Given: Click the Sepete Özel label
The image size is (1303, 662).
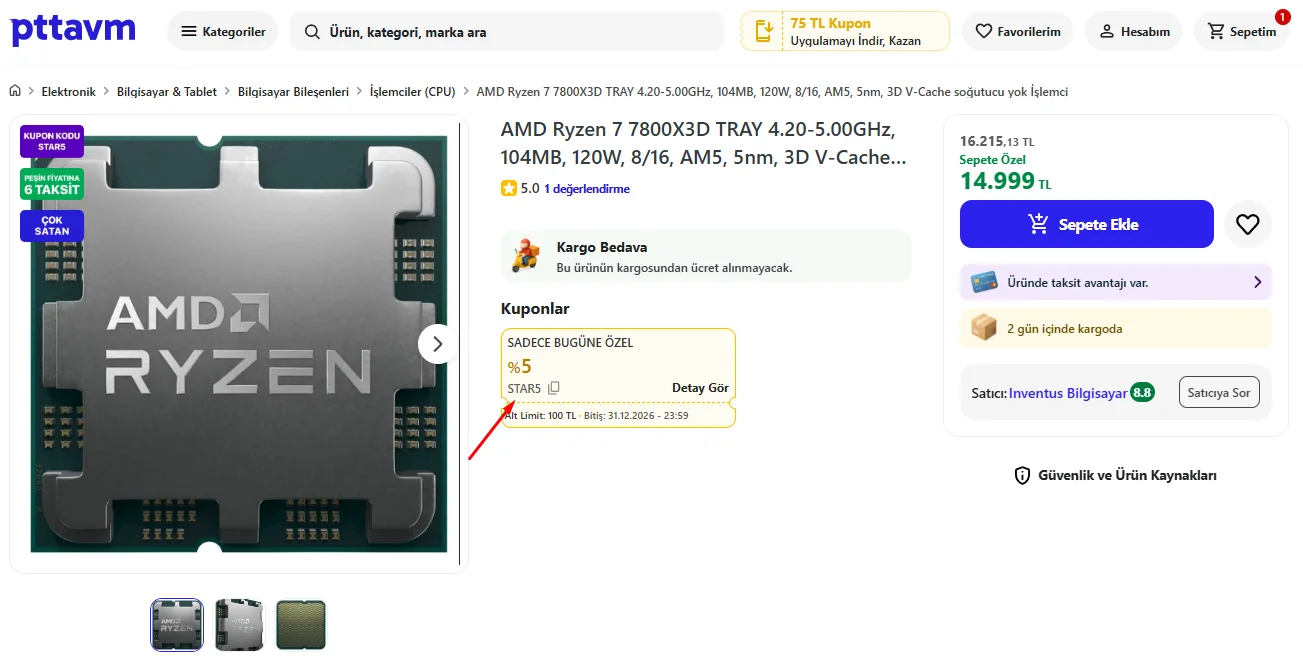Looking at the screenshot, I should pyautogui.click(x=992, y=160).
